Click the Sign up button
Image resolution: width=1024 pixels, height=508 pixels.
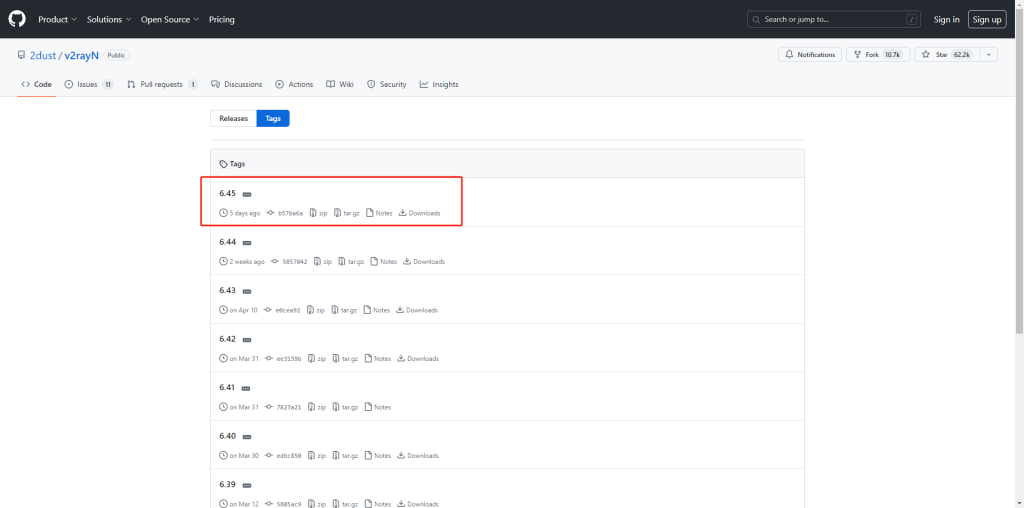[x=987, y=20]
